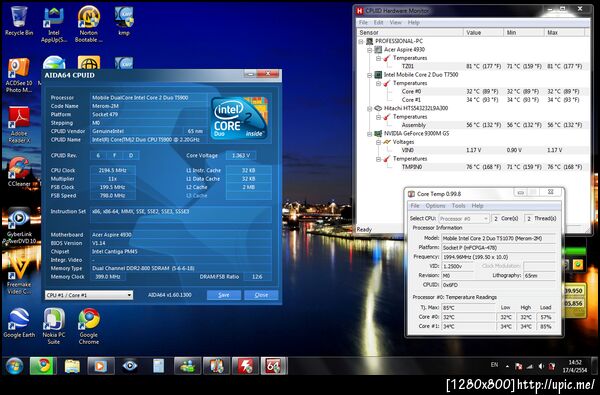Open Google Earth desktop shortcut

(19, 323)
